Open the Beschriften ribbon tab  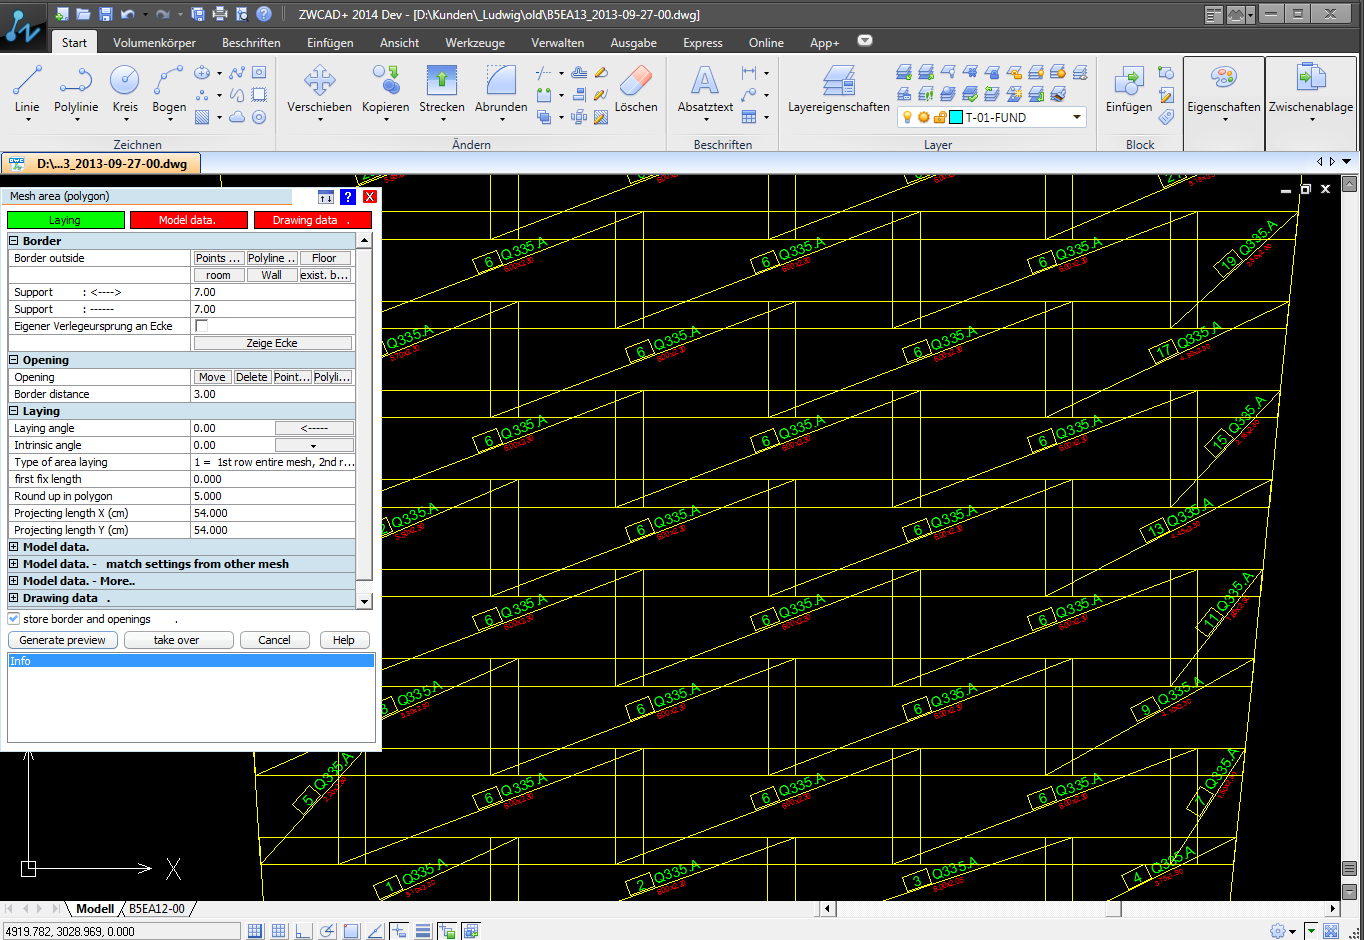coord(251,43)
